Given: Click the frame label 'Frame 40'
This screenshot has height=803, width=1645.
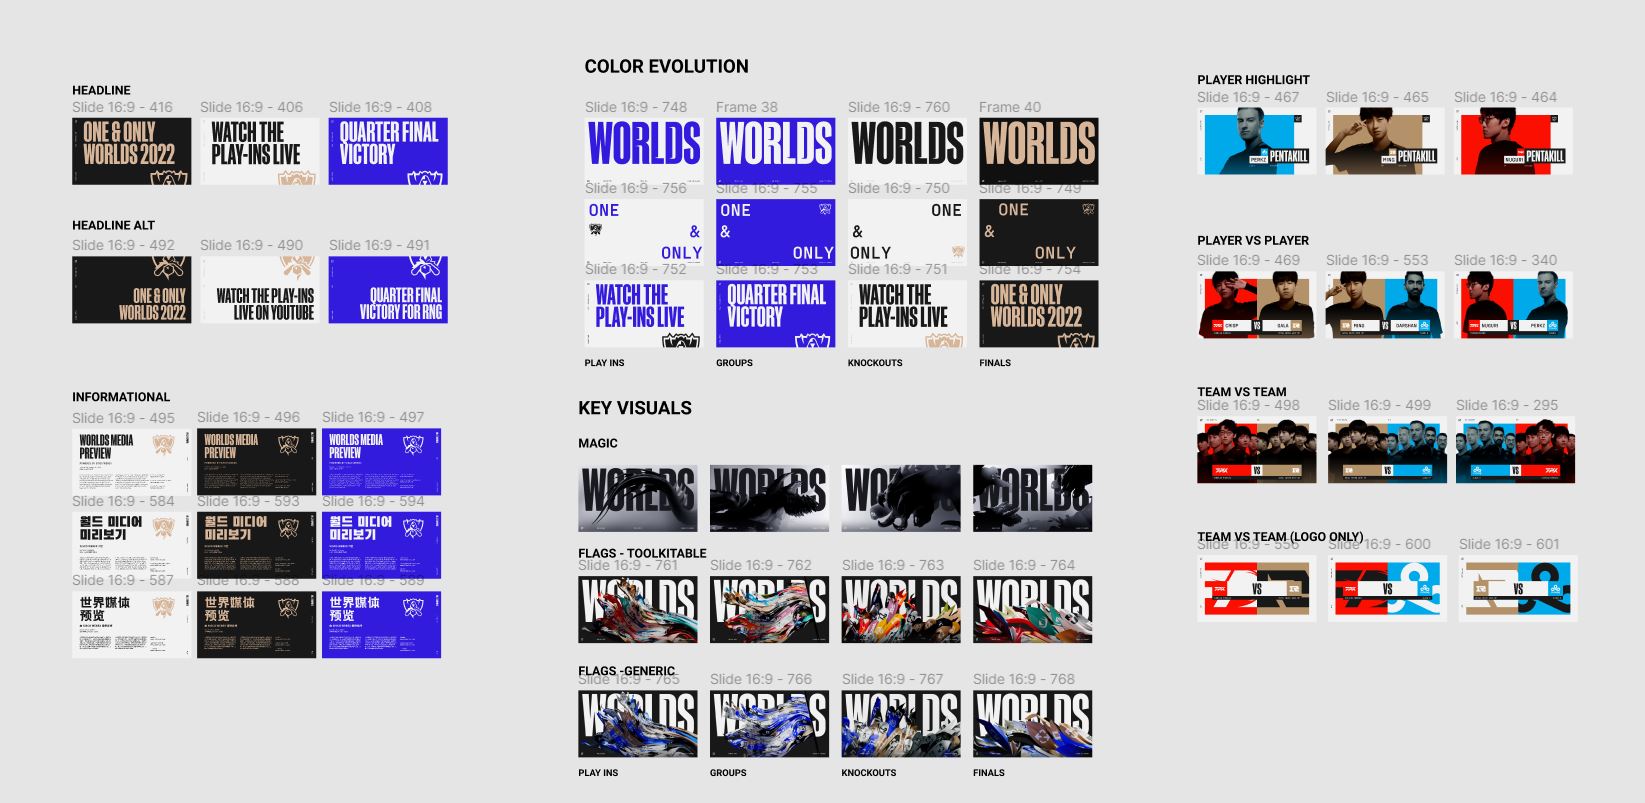Looking at the screenshot, I should [x=1010, y=107].
